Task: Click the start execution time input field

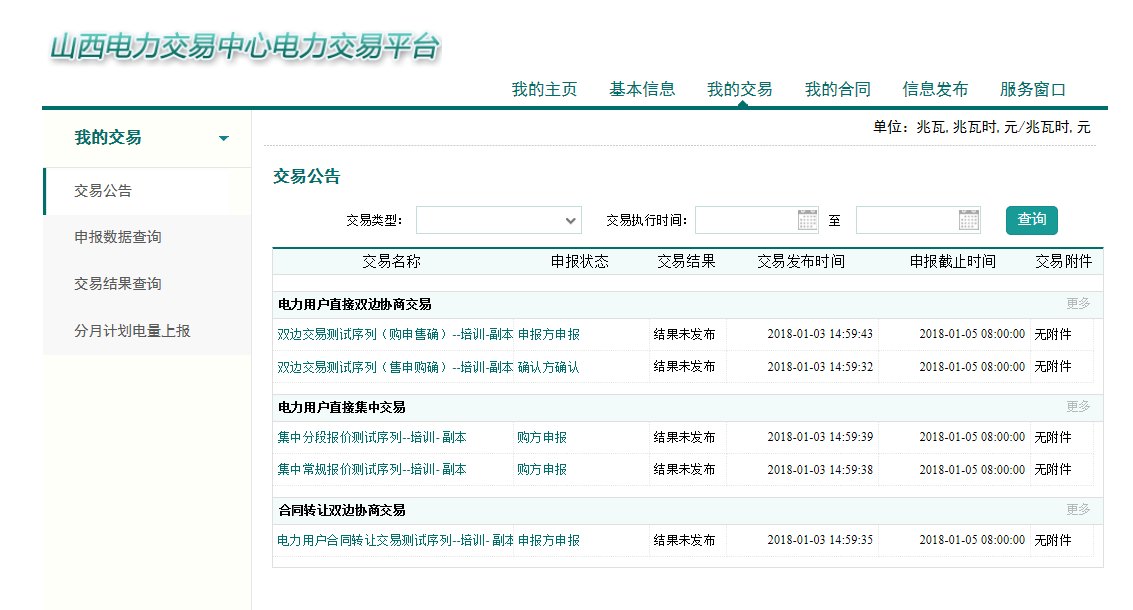Action: [x=745, y=220]
